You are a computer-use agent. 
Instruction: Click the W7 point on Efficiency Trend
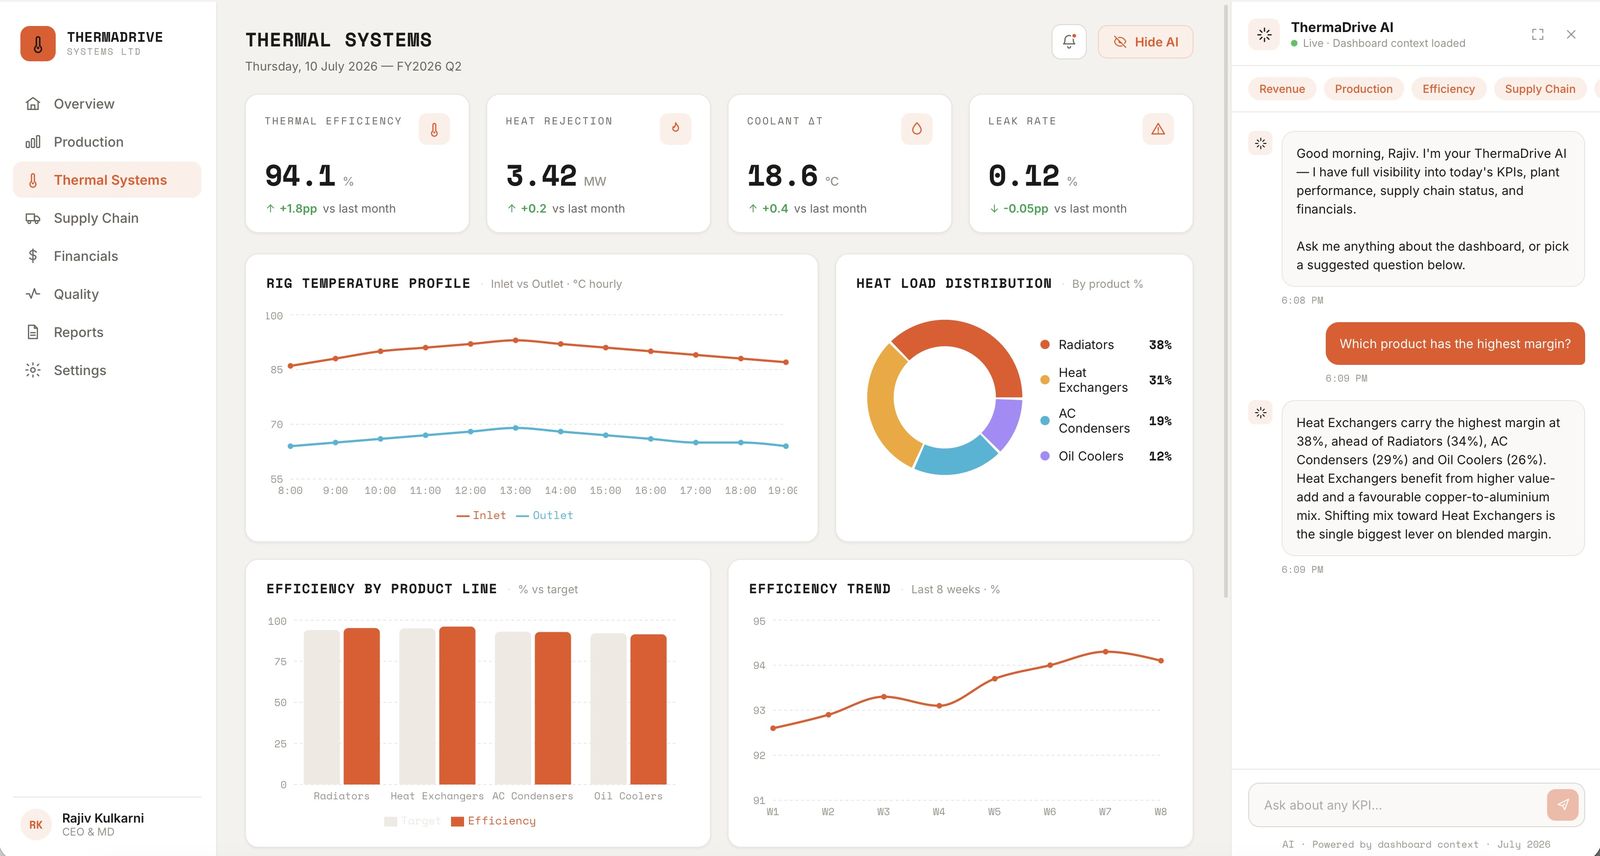(x=1105, y=652)
